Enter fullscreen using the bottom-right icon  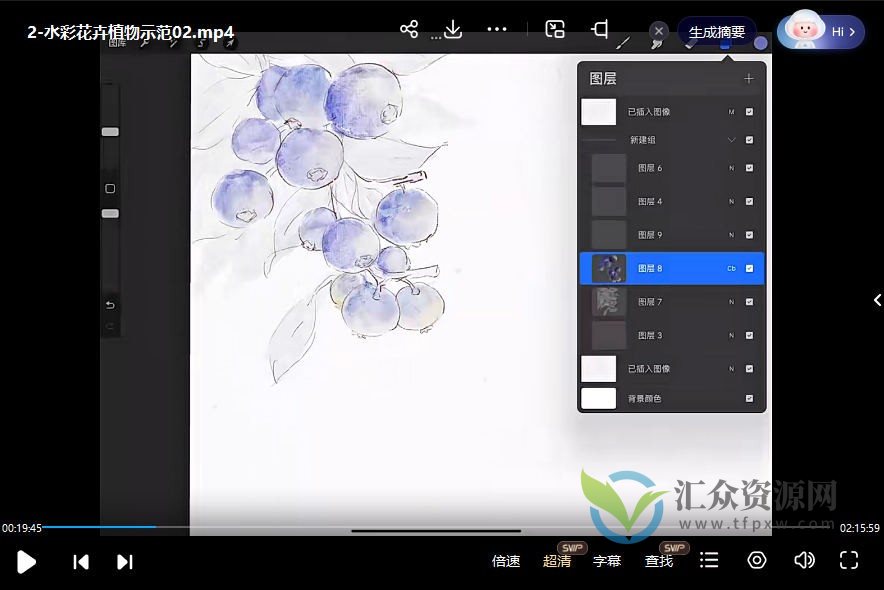pos(849,561)
